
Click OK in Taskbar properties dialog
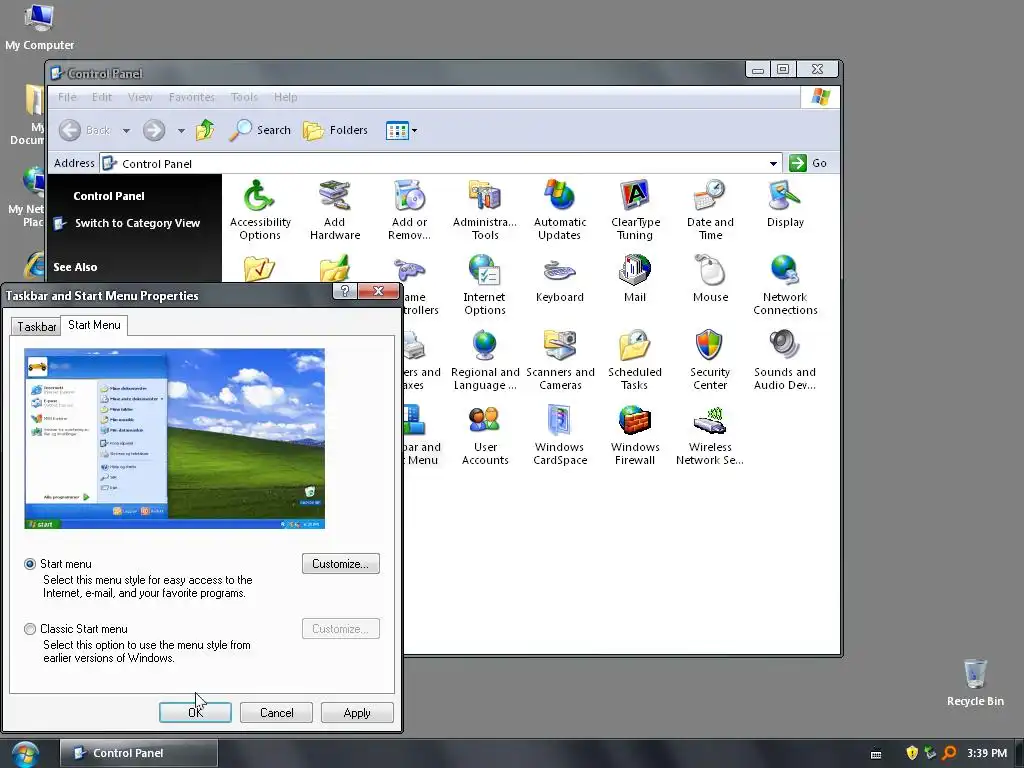coord(195,712)
